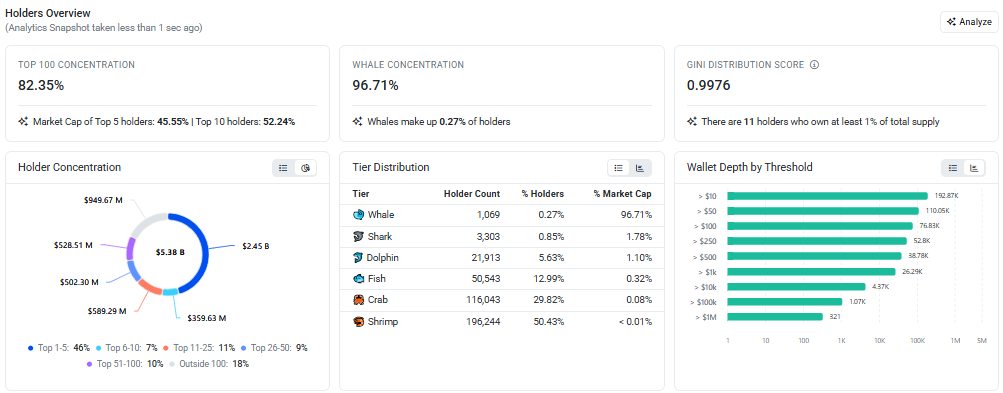Click the % Holders column header
The width and height of the screenshot is (1003, 393).
click(x=544, y=194)
